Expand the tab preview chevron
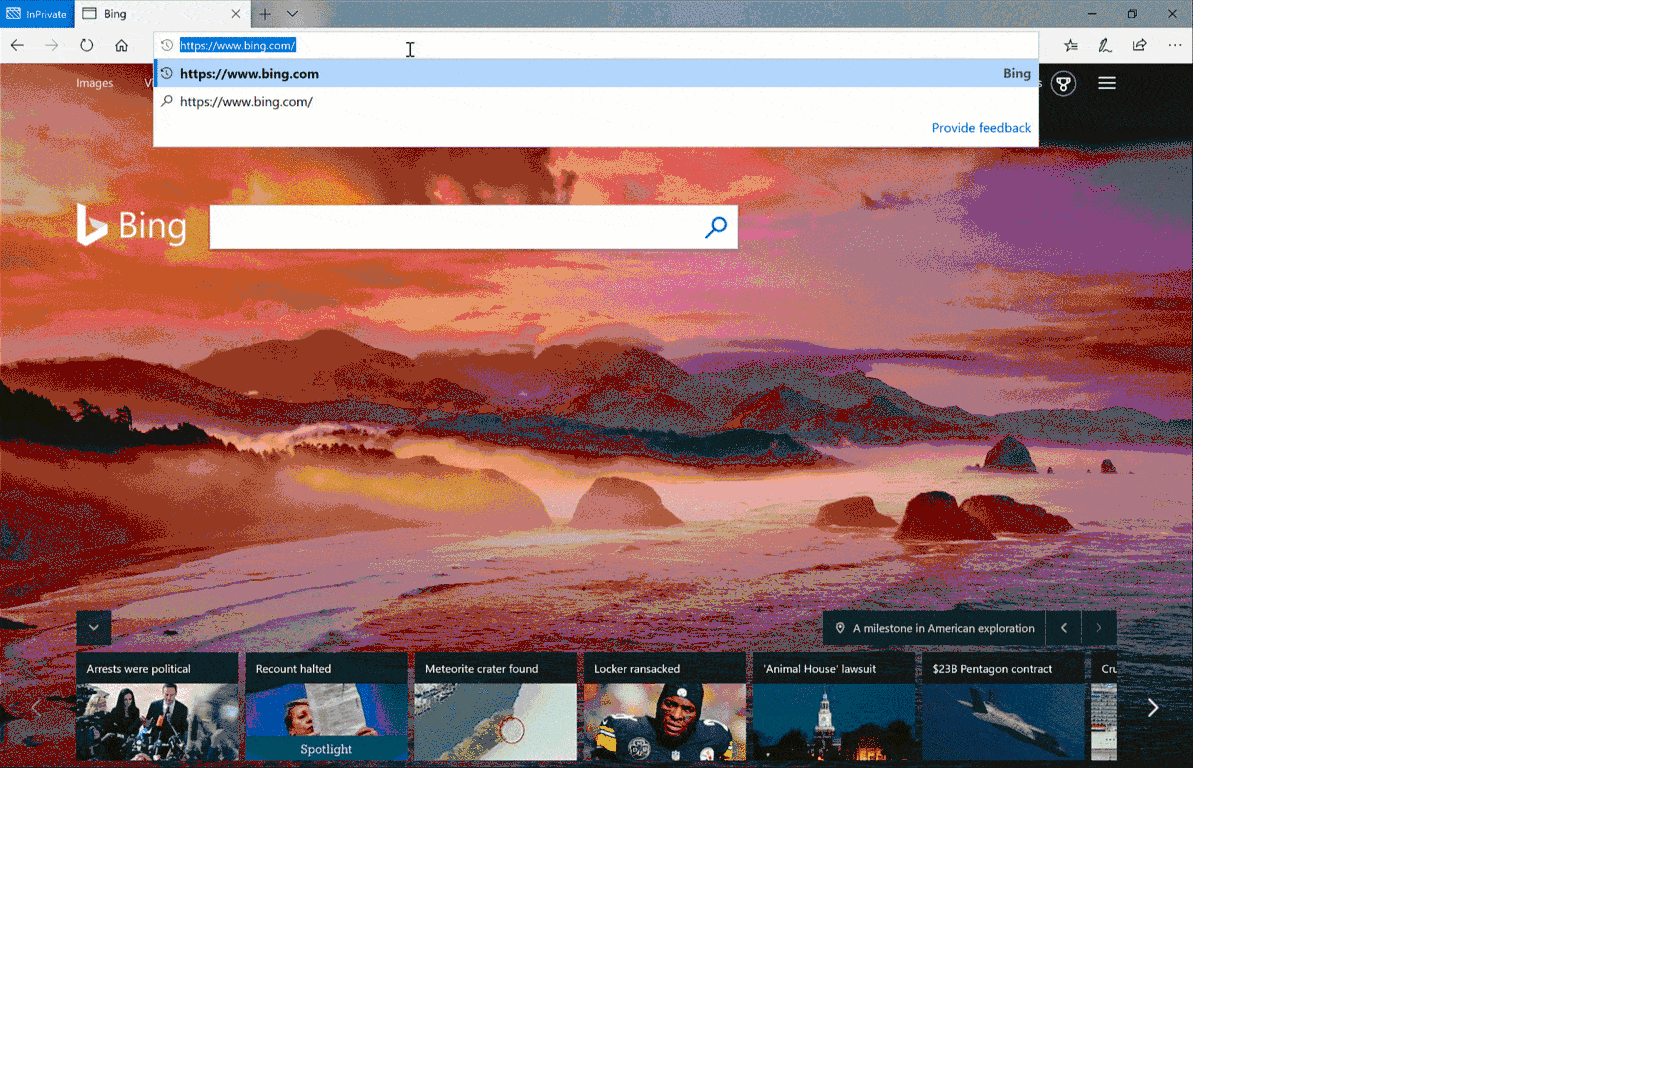The image size is (1678, 1080). click(293, 14)
